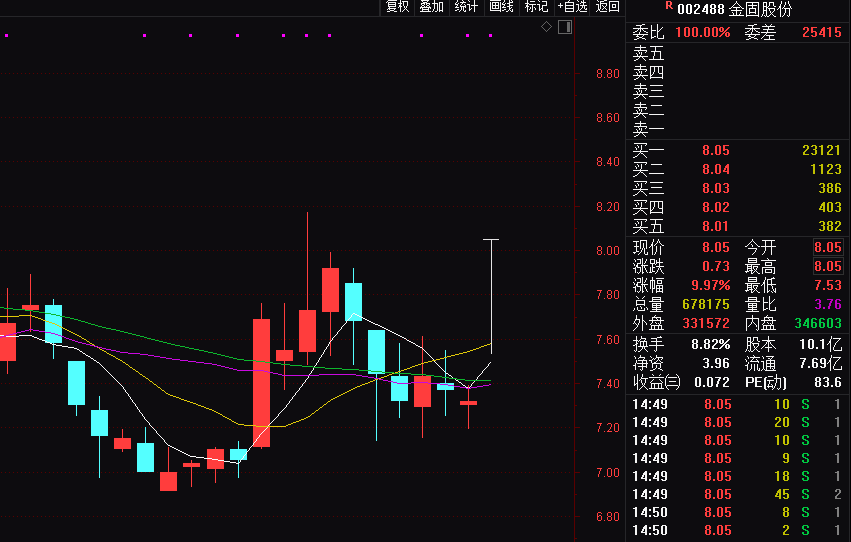Open the 统计 statistics tool

[x=466, y=7]
